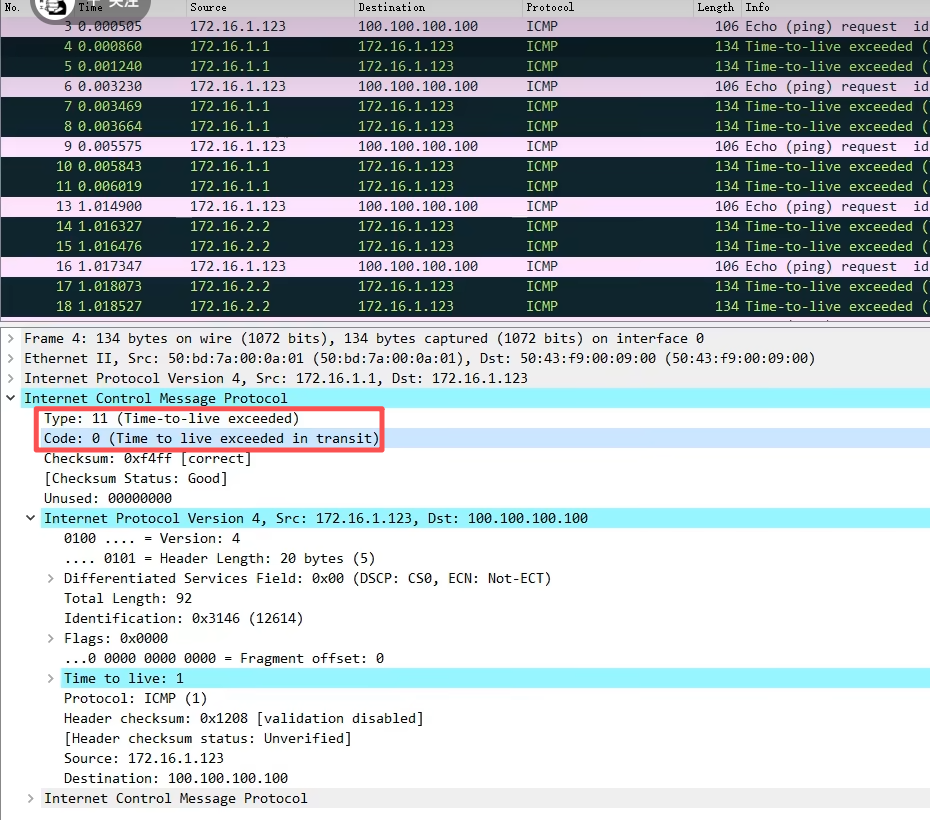Select packet 14 from 172.16.2.2
This screenshot has width=930, height=820.
coord(400,227)
